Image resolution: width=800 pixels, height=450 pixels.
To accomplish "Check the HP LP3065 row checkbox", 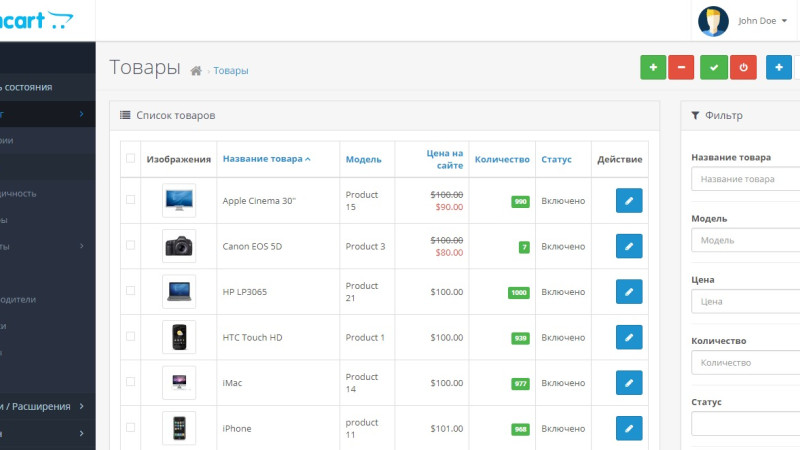I will click(x=131, y=290).
